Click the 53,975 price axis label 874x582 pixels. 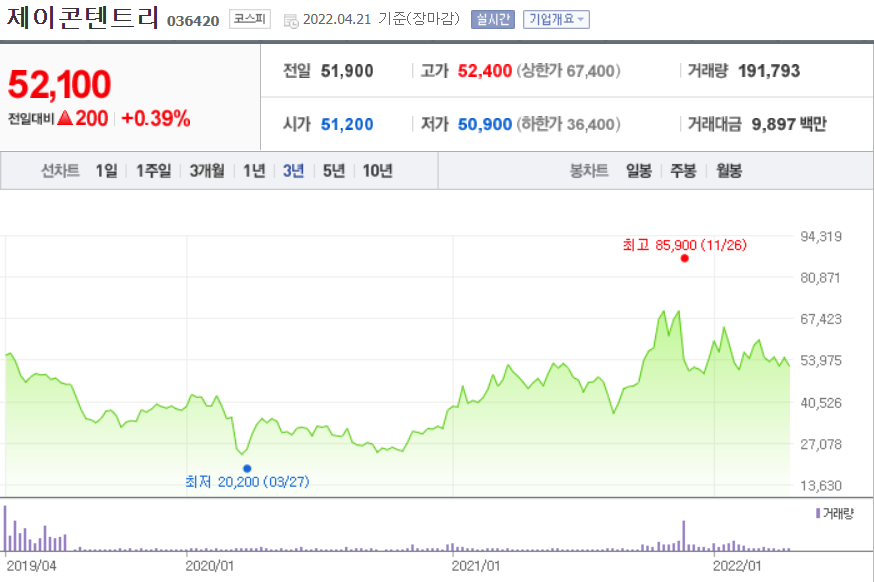coord(820,361)
